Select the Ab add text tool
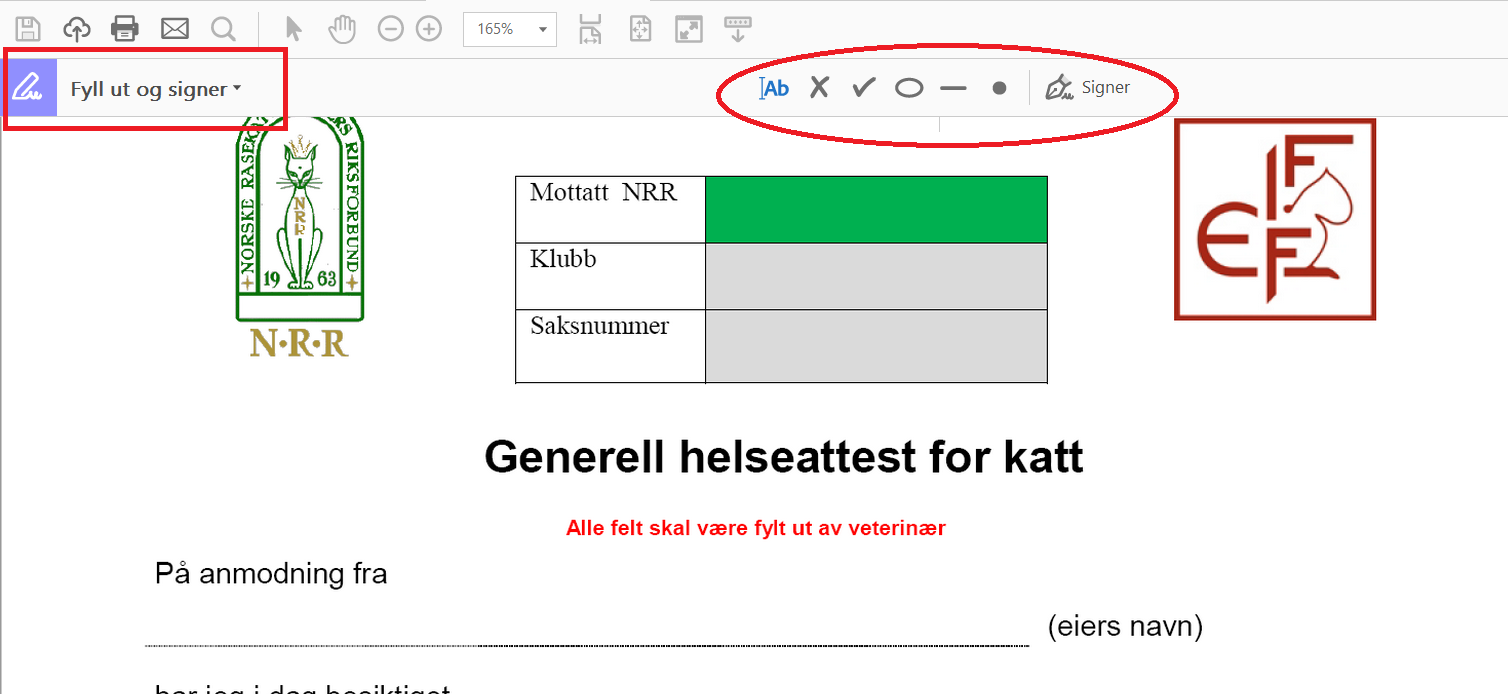1508x694 pixels. pyautogui.click(x=774, y=88)
